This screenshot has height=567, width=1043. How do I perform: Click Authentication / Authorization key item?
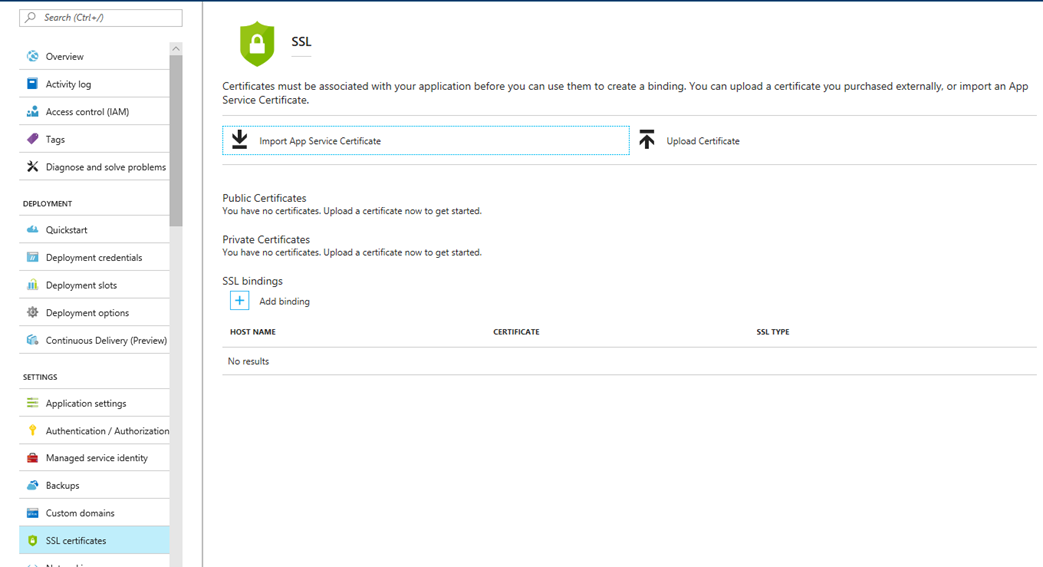(94, 431)
